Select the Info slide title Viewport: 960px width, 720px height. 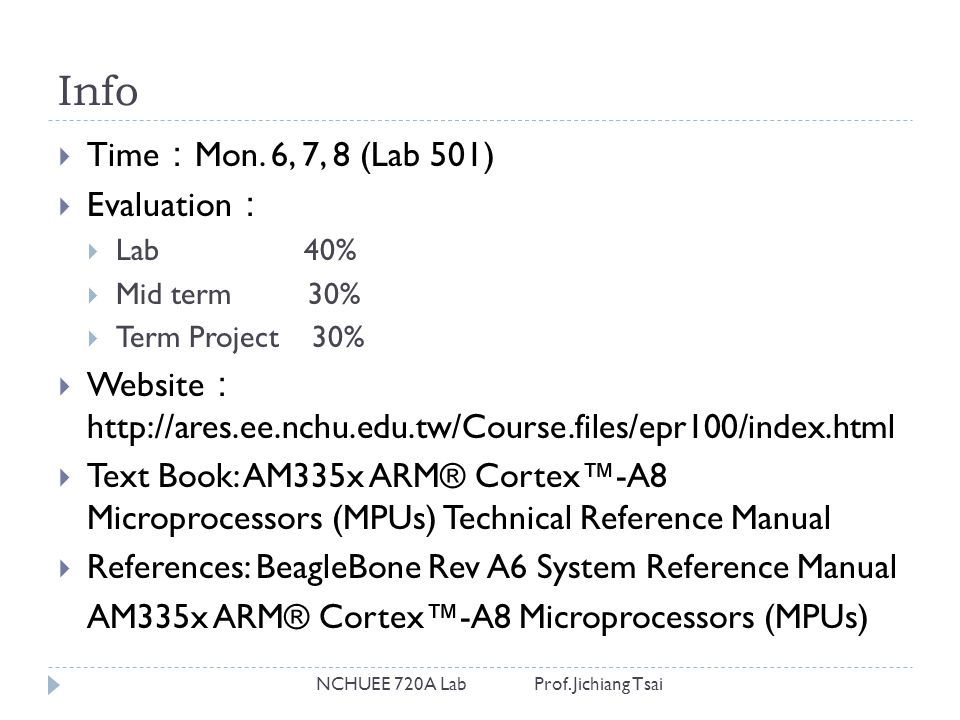(98, 91)
